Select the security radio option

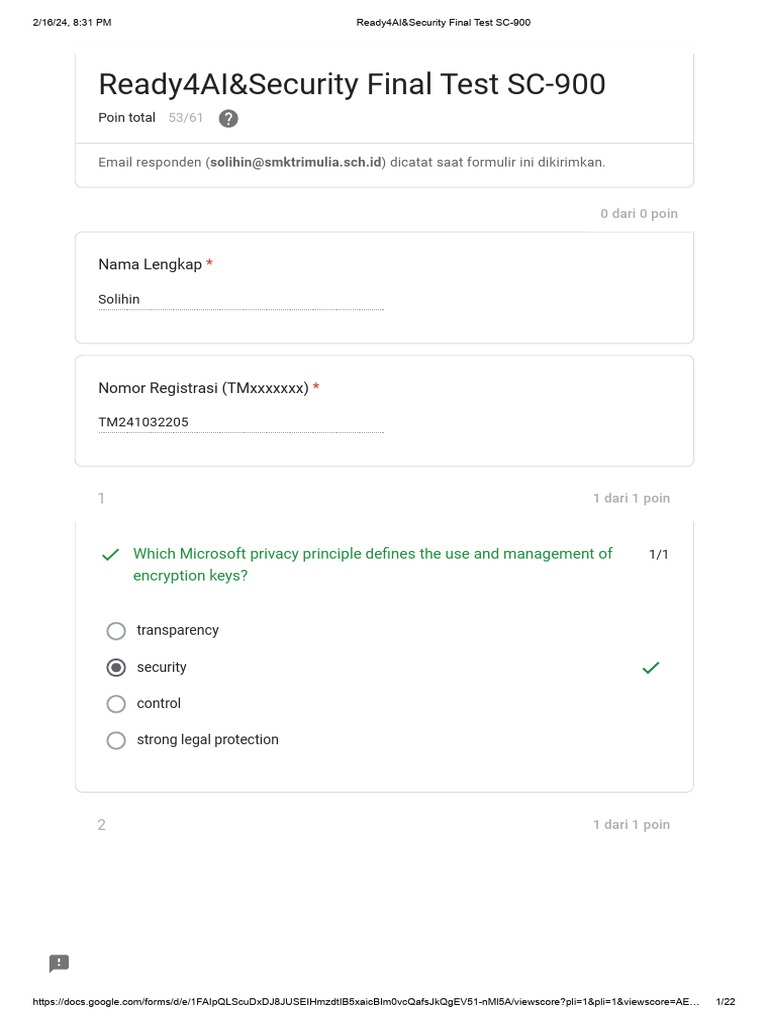(116, 667)
